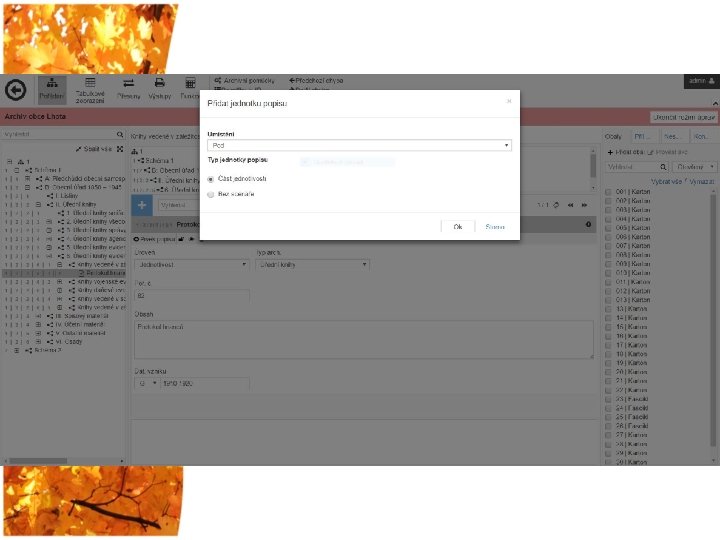
Task: Open Tabulkové zobrazení table view
Action: coord(90,90)
